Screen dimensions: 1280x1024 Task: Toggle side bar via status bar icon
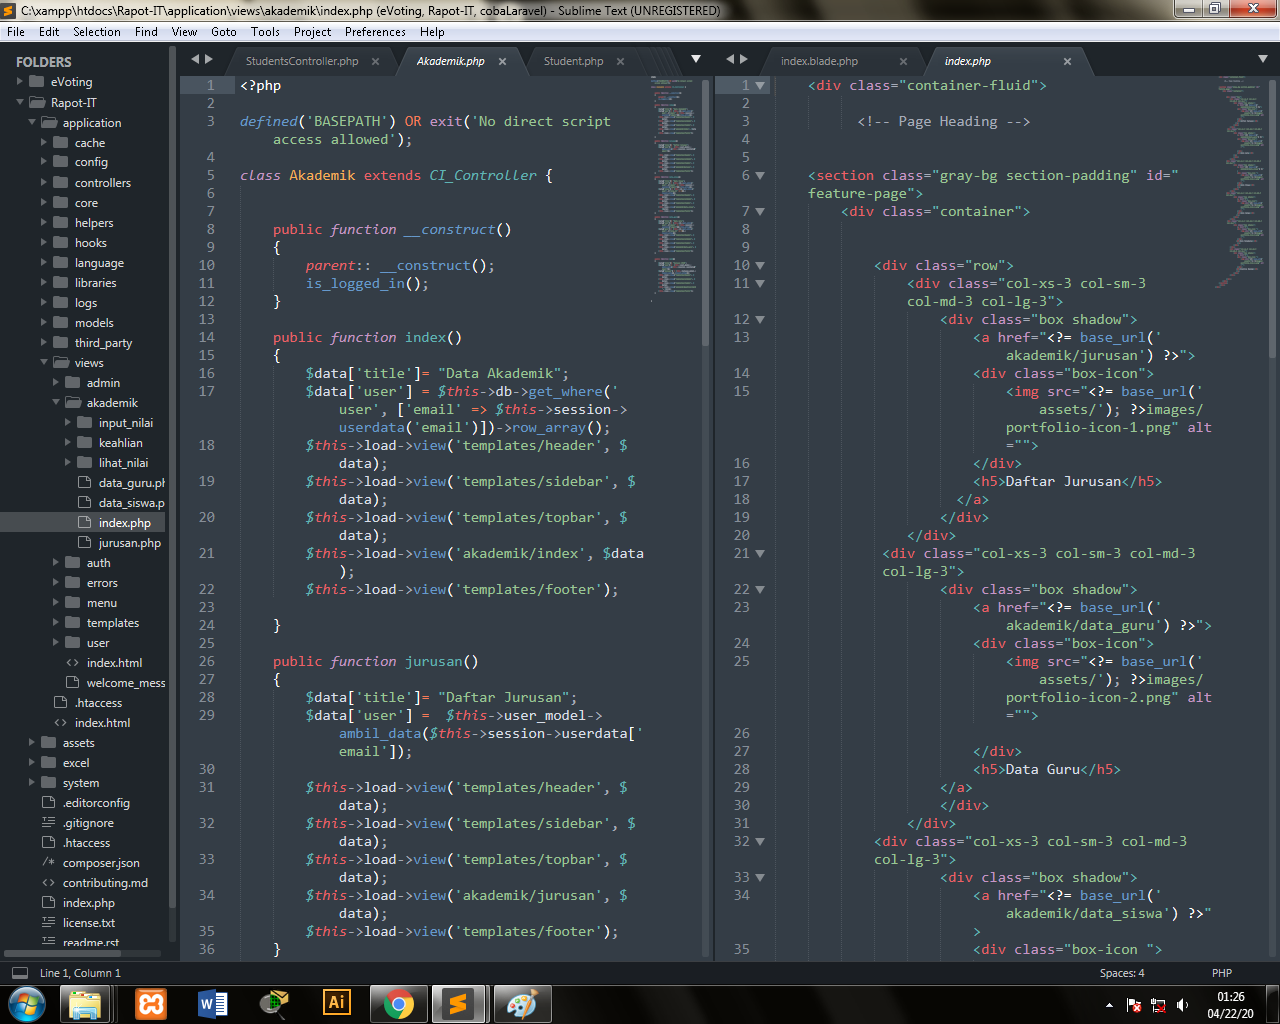point(20,973)
